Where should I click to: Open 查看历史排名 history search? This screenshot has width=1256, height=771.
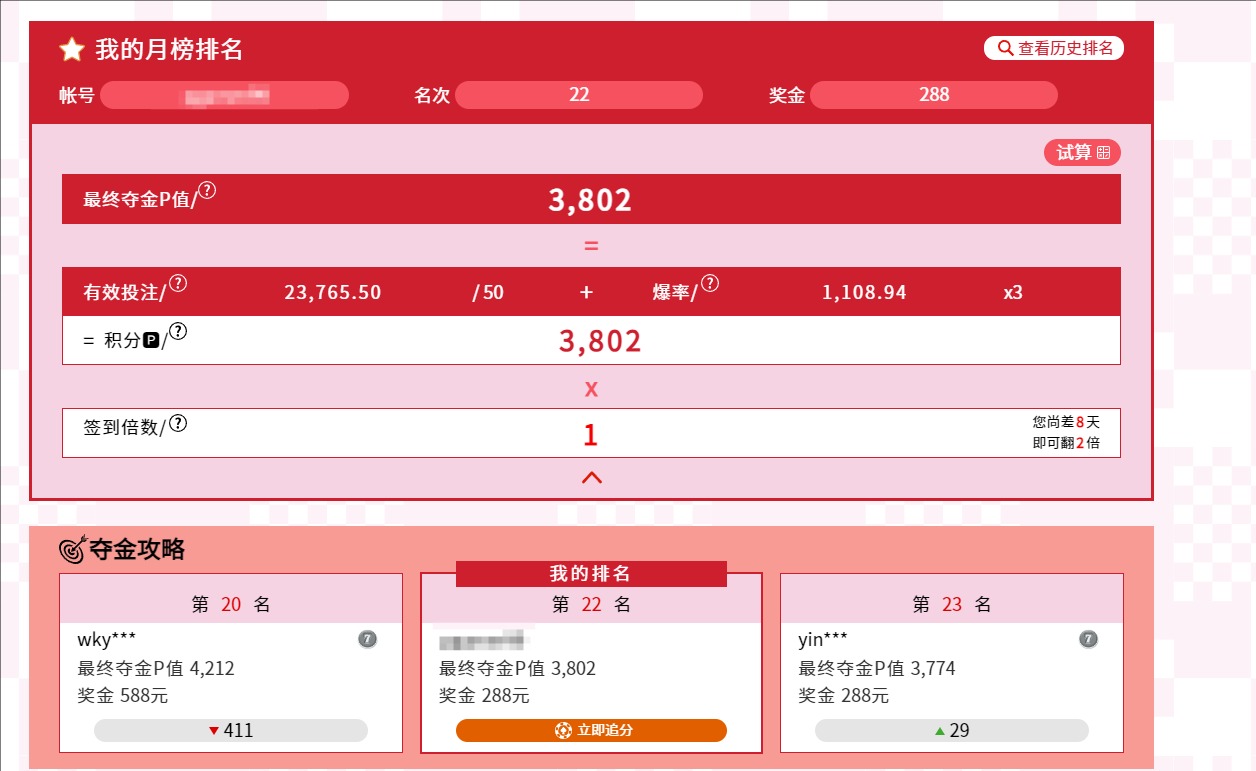(1054, 48)
